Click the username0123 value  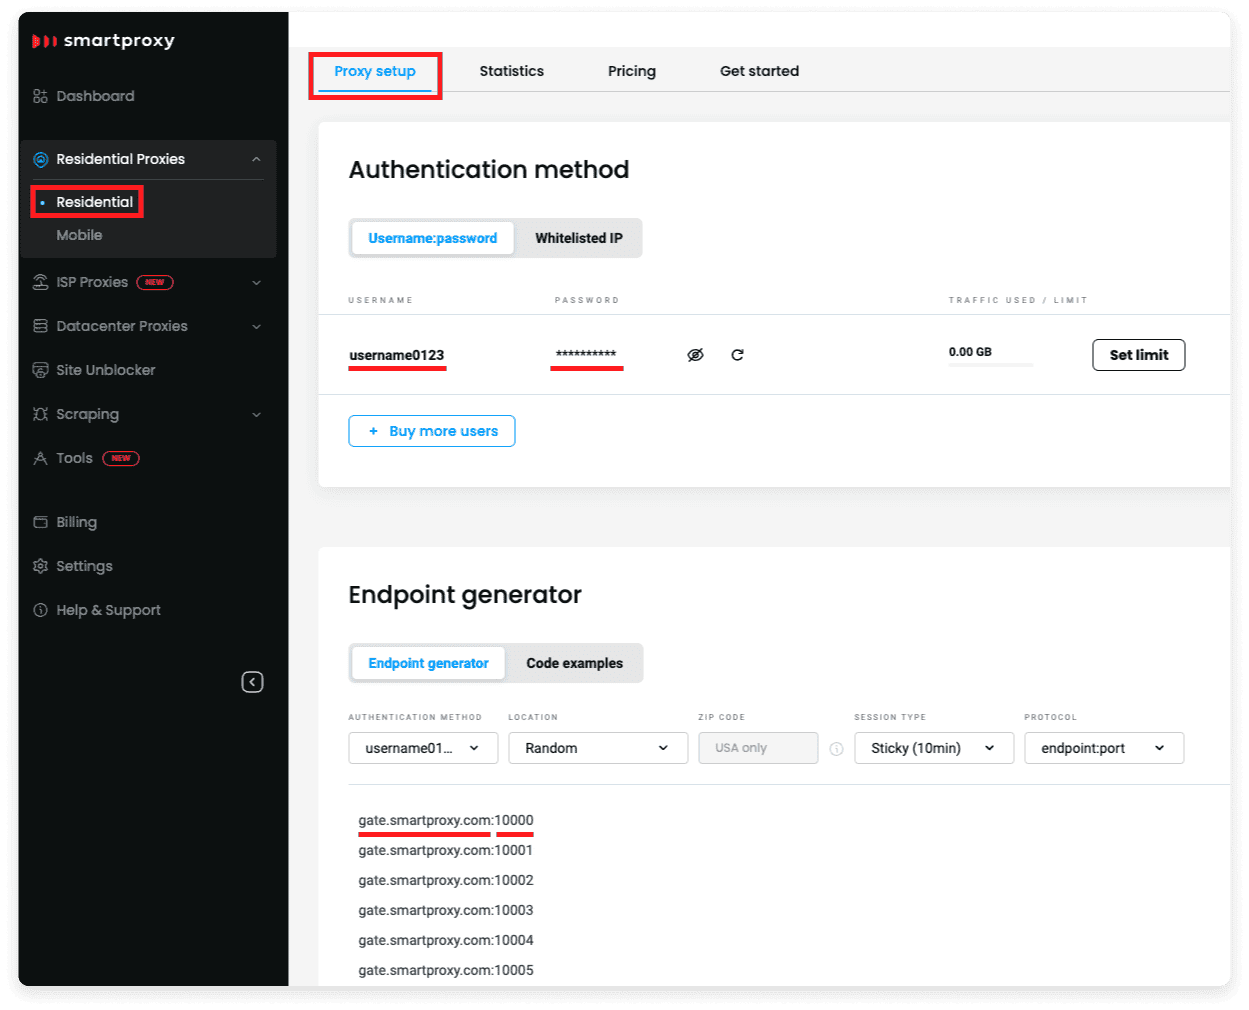pos(397,355)
